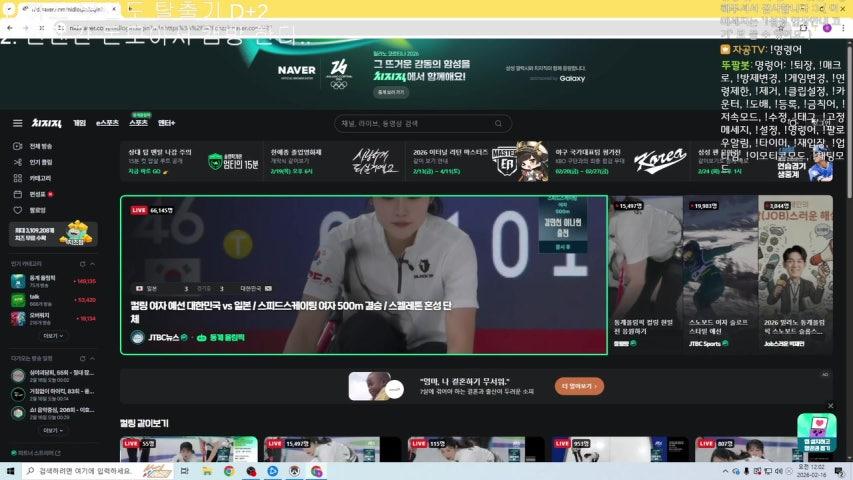The image size is (853, 480).
Task: Click the 치지직 logo
Action: click(x=46, y=124)
